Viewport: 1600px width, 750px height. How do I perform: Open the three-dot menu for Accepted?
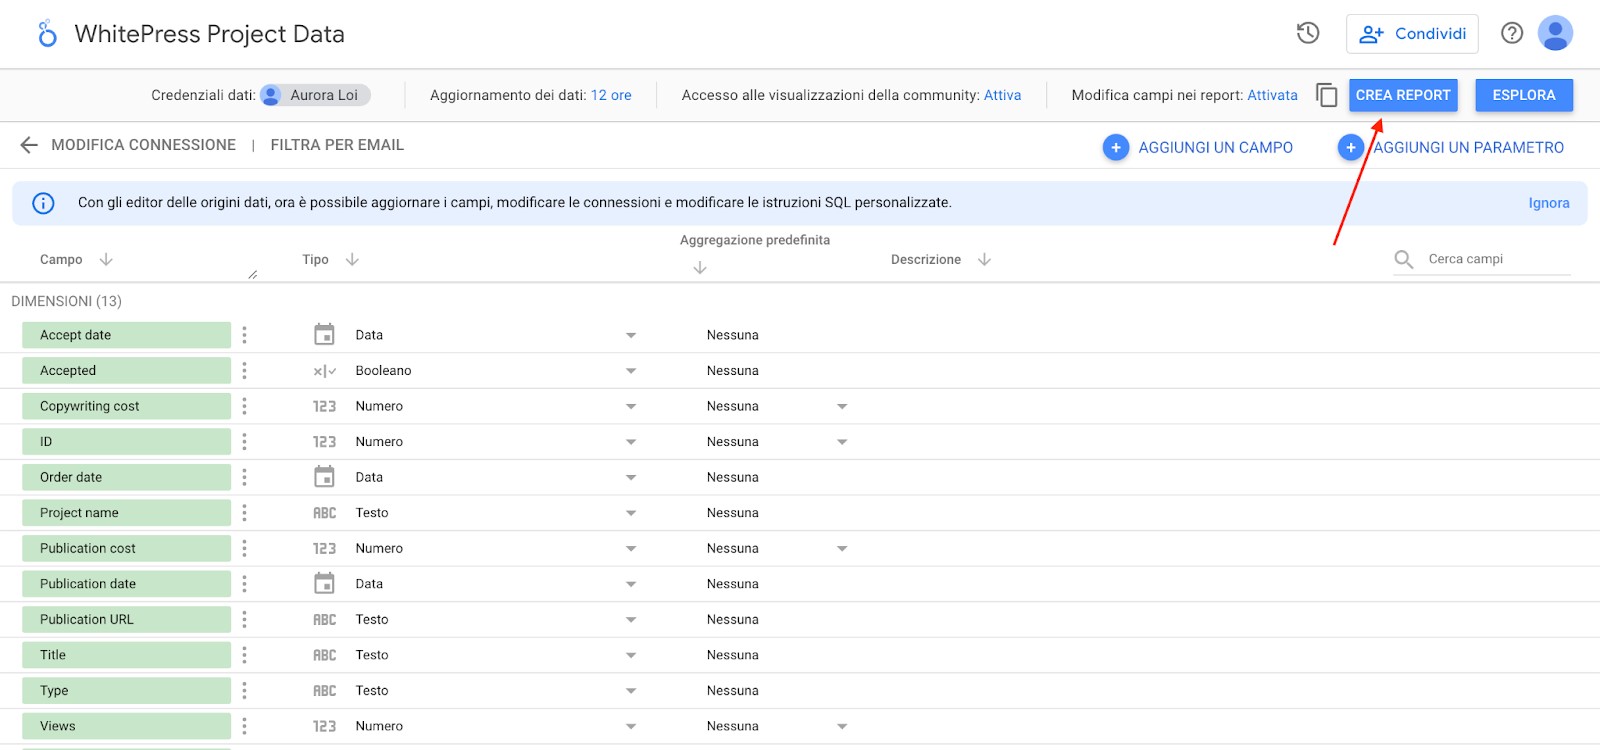pos(244,371)
